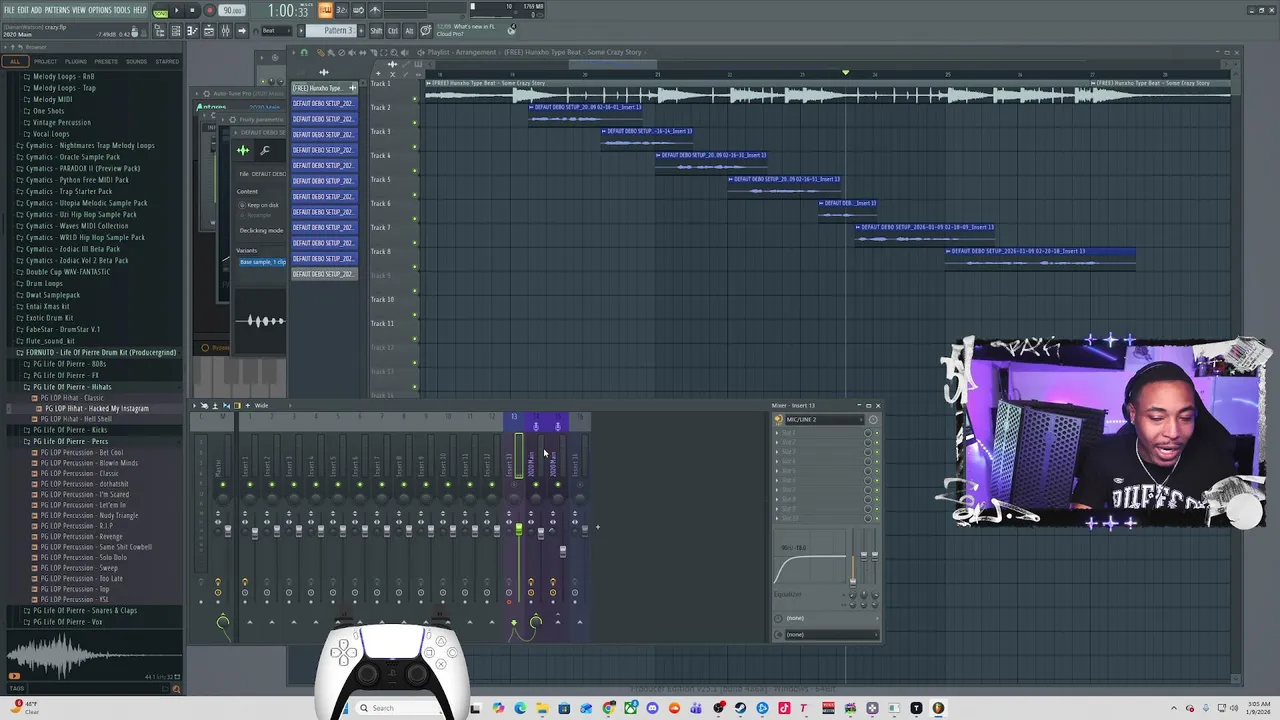Mute Track 2 in the playlist
The image size is (1280, 720).
415,124
